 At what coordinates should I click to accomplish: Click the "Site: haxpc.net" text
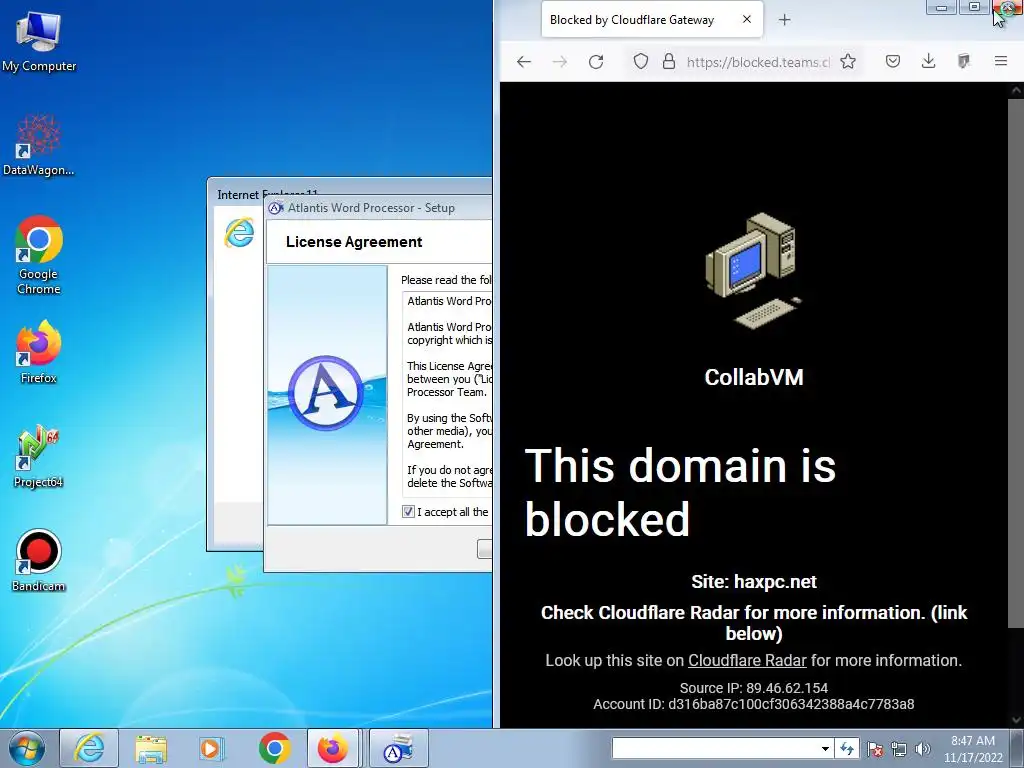pyautogui.click(x=754, y=581)
